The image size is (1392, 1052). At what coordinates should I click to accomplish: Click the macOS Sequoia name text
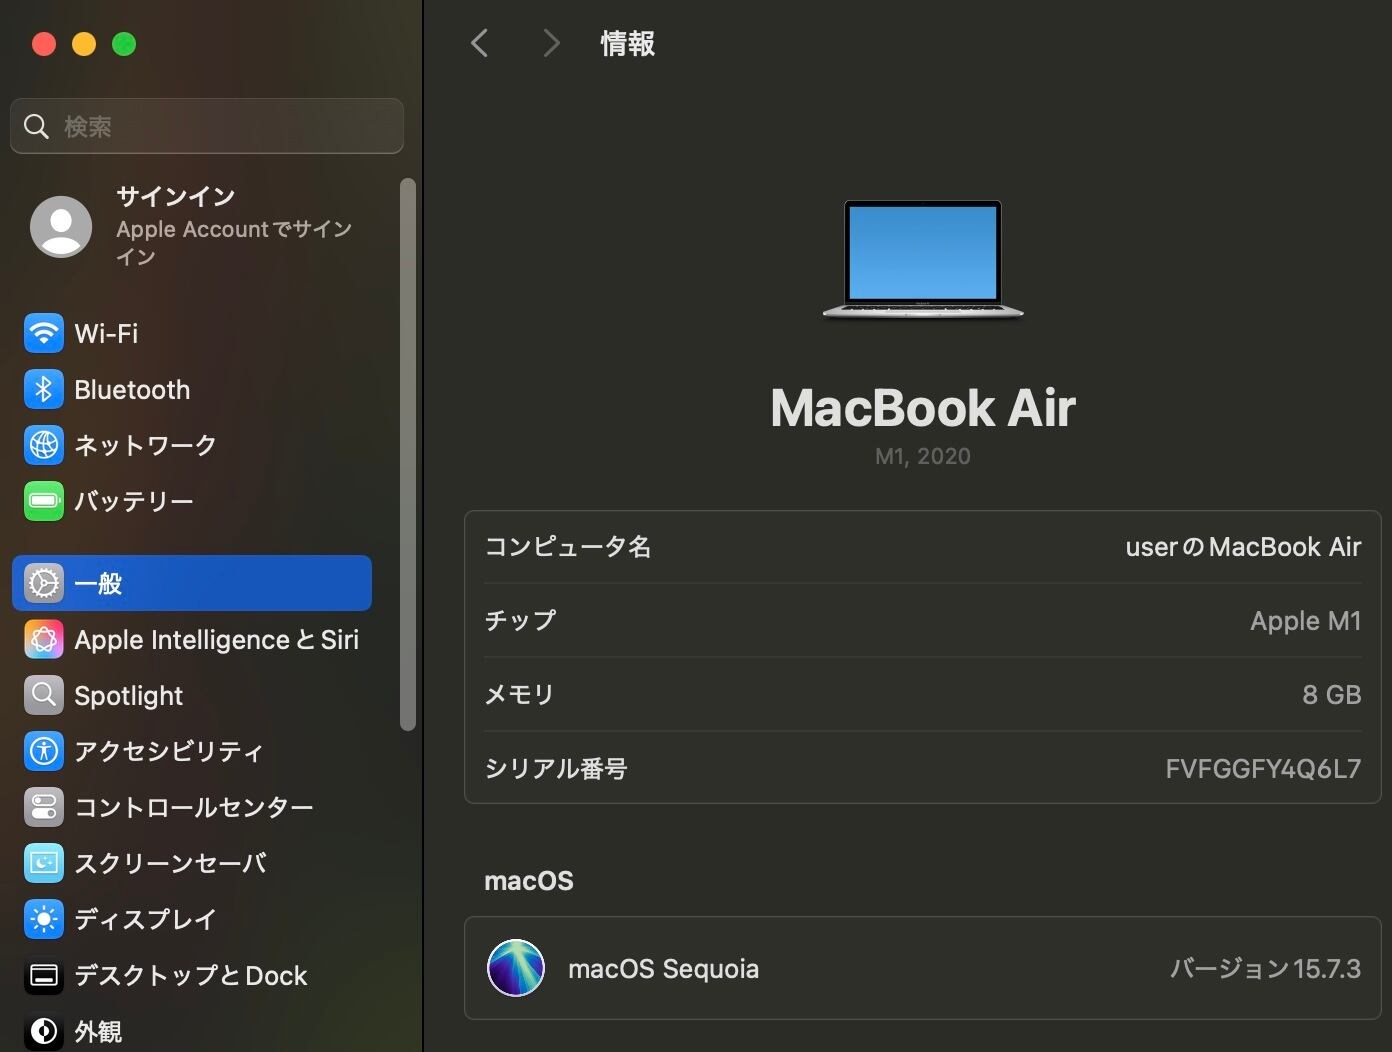tap(663, 968)
